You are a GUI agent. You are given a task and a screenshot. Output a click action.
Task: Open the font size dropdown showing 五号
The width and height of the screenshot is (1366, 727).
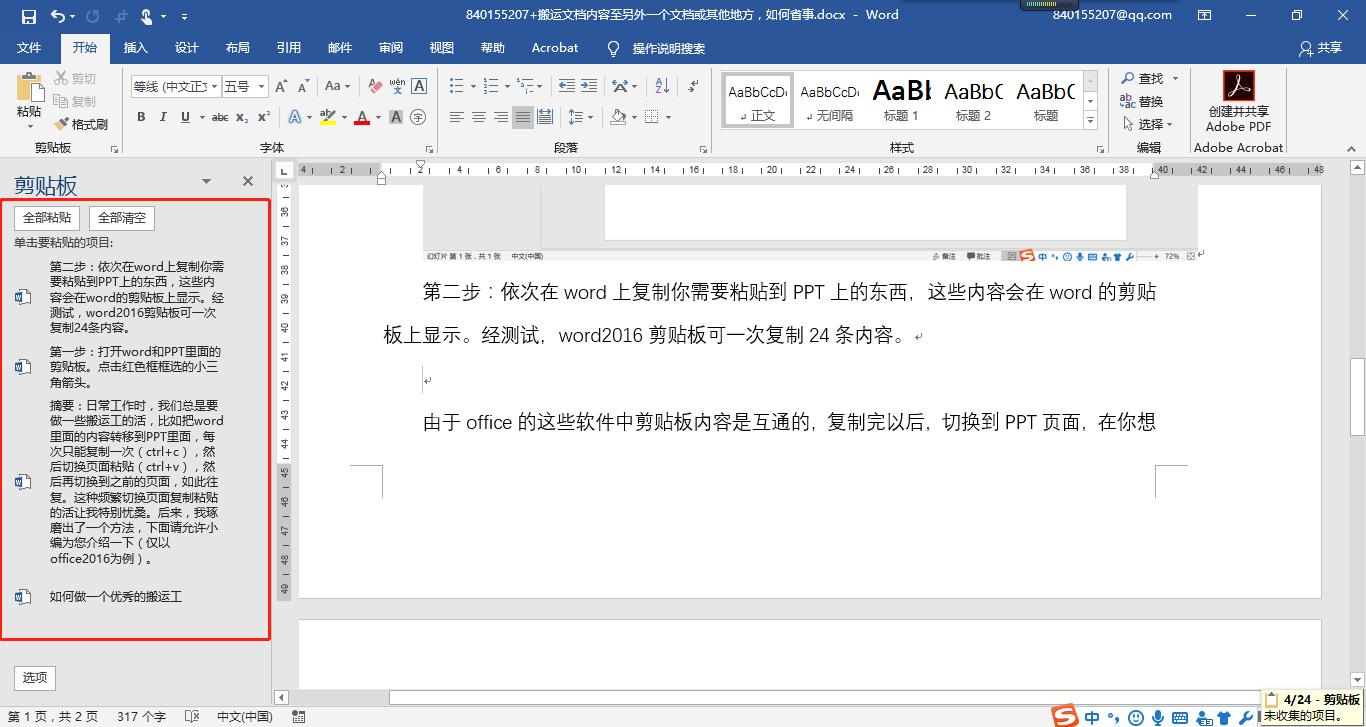245,86
